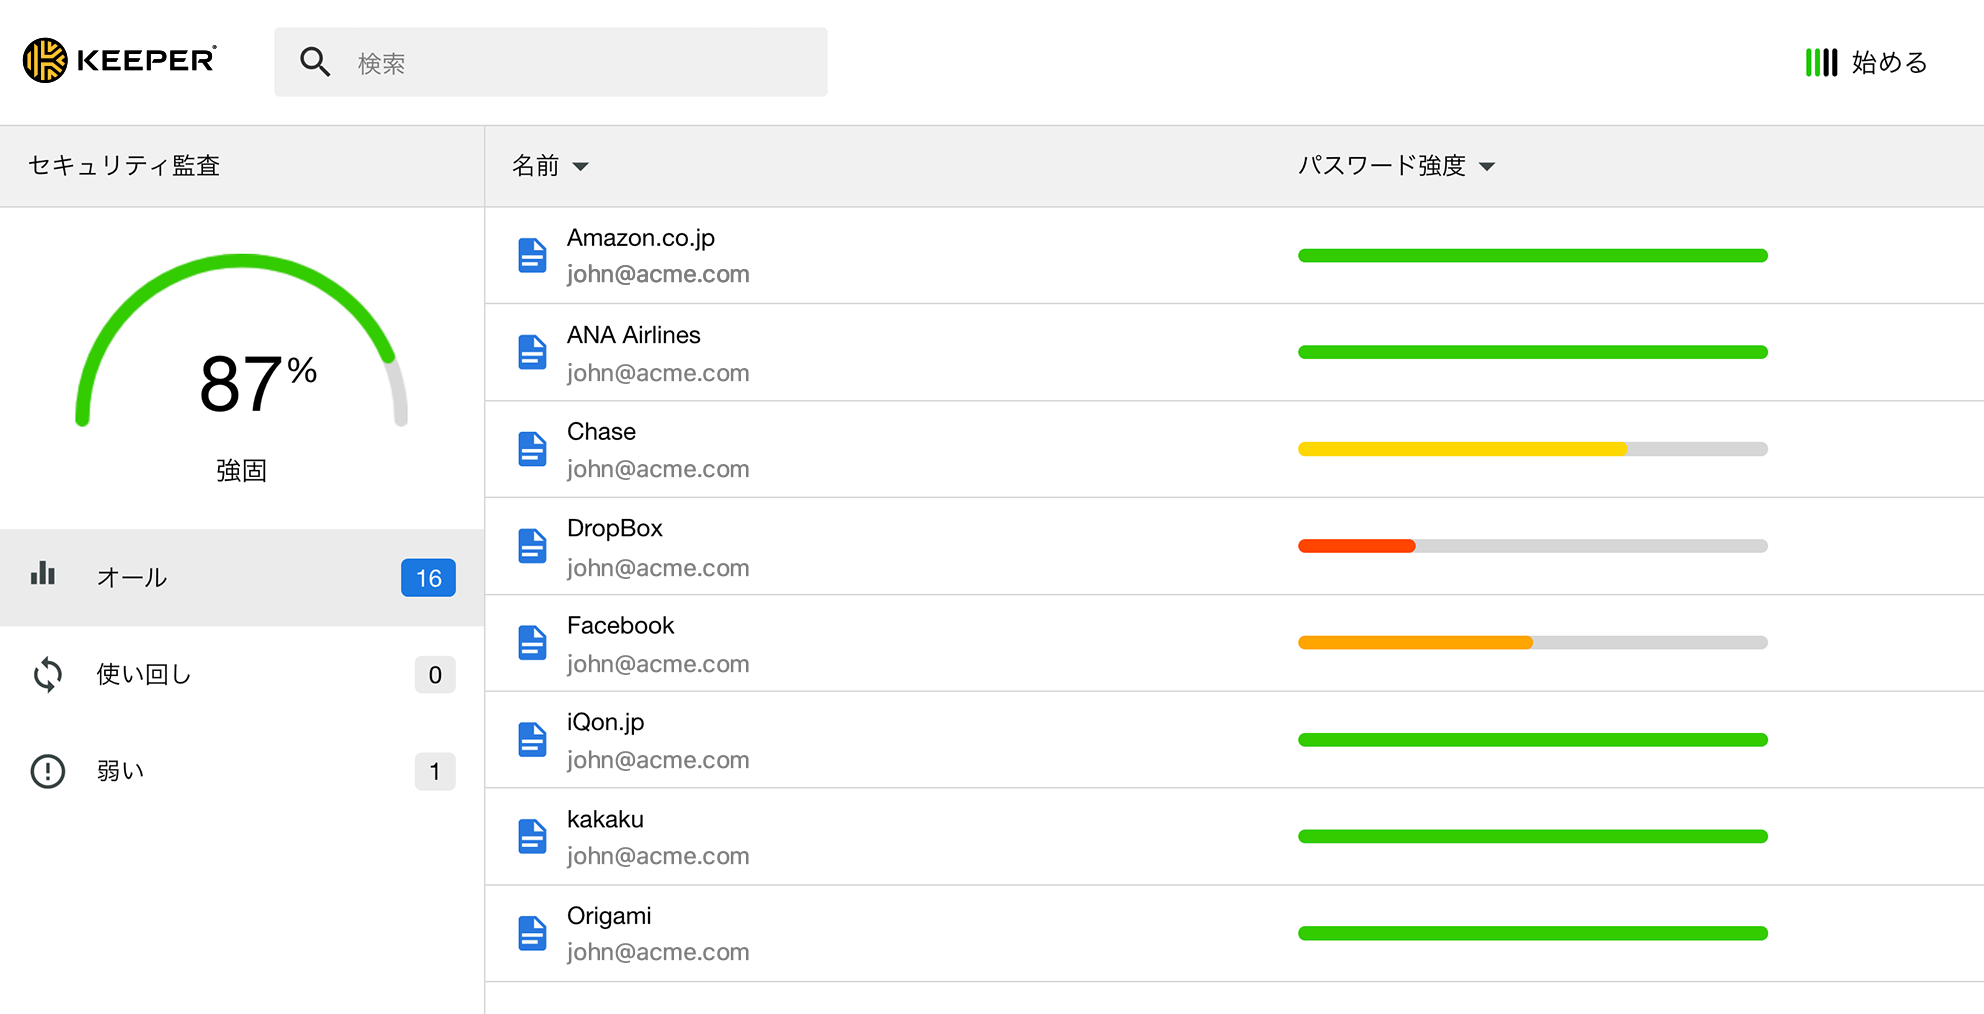
Task: Select the オール filter item
Action: coord(242,577)
